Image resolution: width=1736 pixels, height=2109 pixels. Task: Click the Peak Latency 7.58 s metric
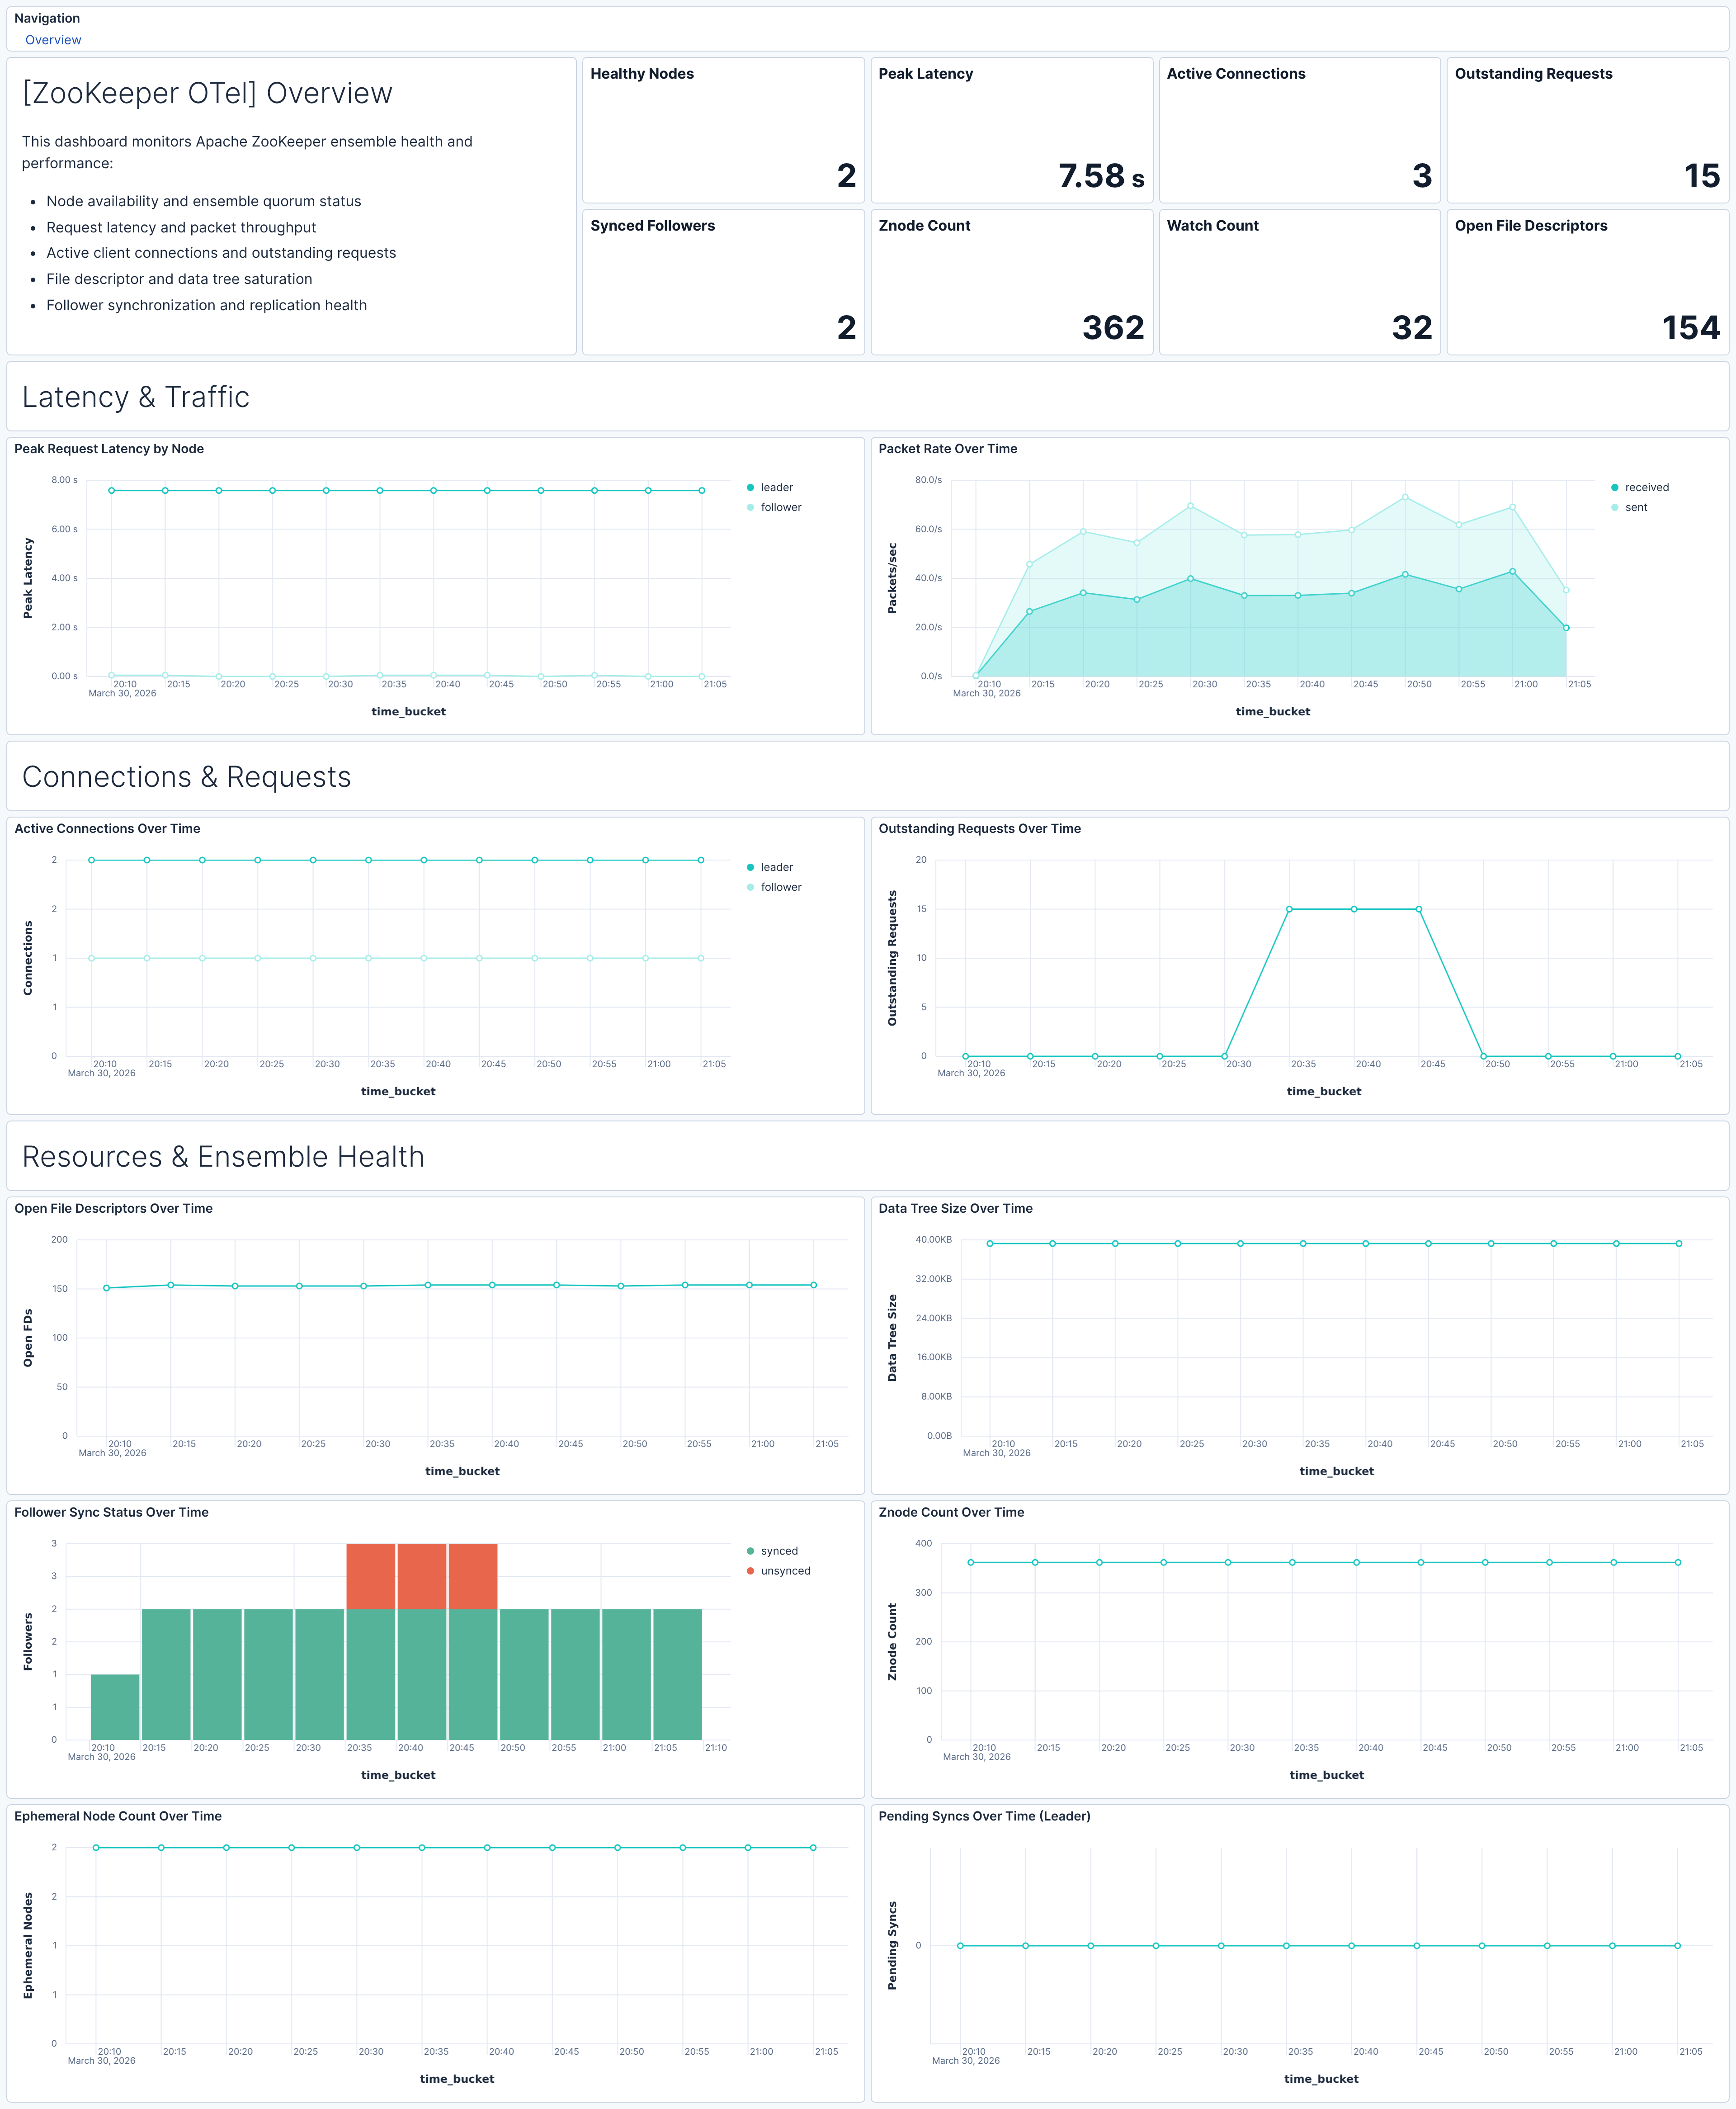[1100, 176]
